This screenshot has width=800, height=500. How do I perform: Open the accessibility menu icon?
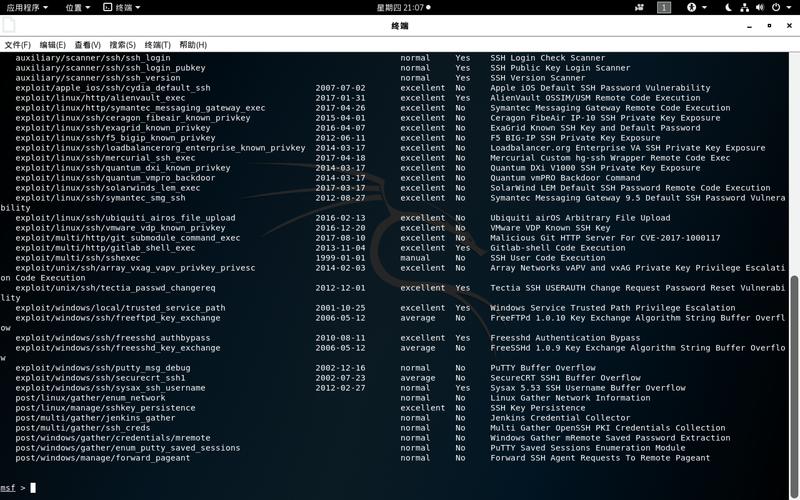tap(691, 8)
